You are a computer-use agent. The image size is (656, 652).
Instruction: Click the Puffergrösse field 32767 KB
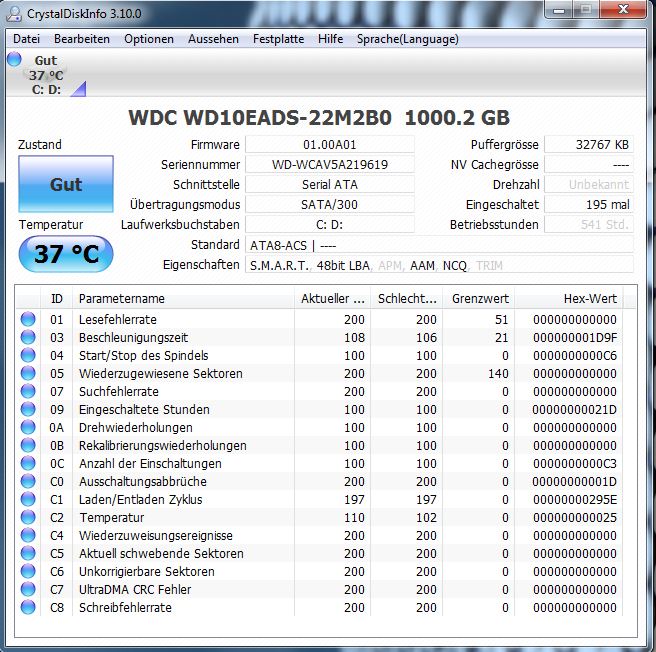point(589,144)
